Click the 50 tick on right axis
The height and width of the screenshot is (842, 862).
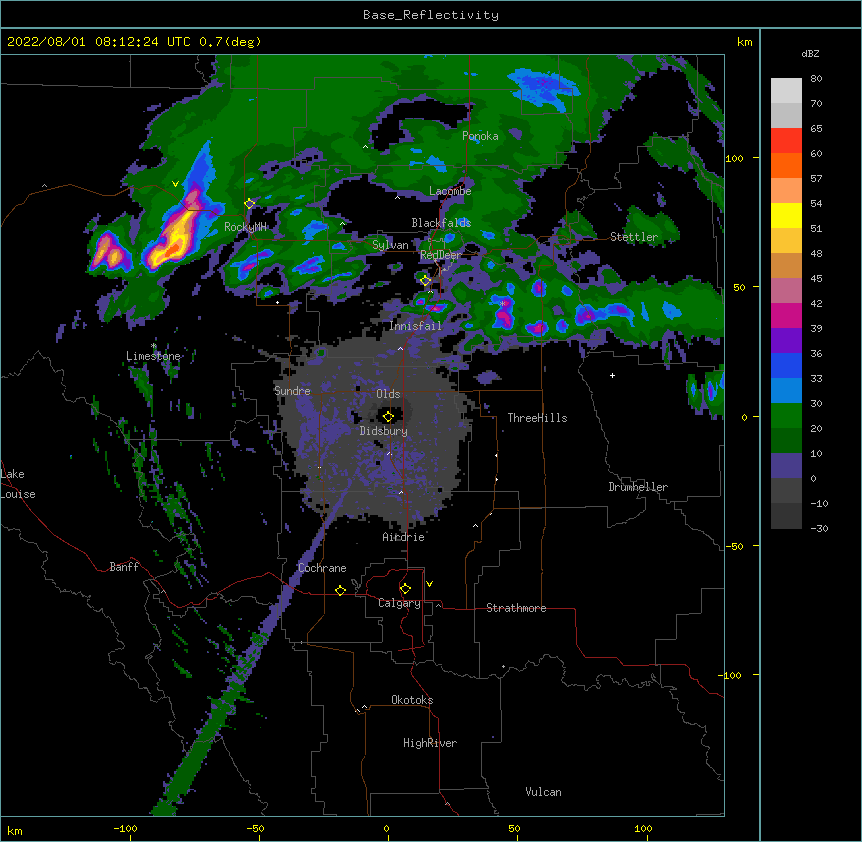tap(739, 287)
